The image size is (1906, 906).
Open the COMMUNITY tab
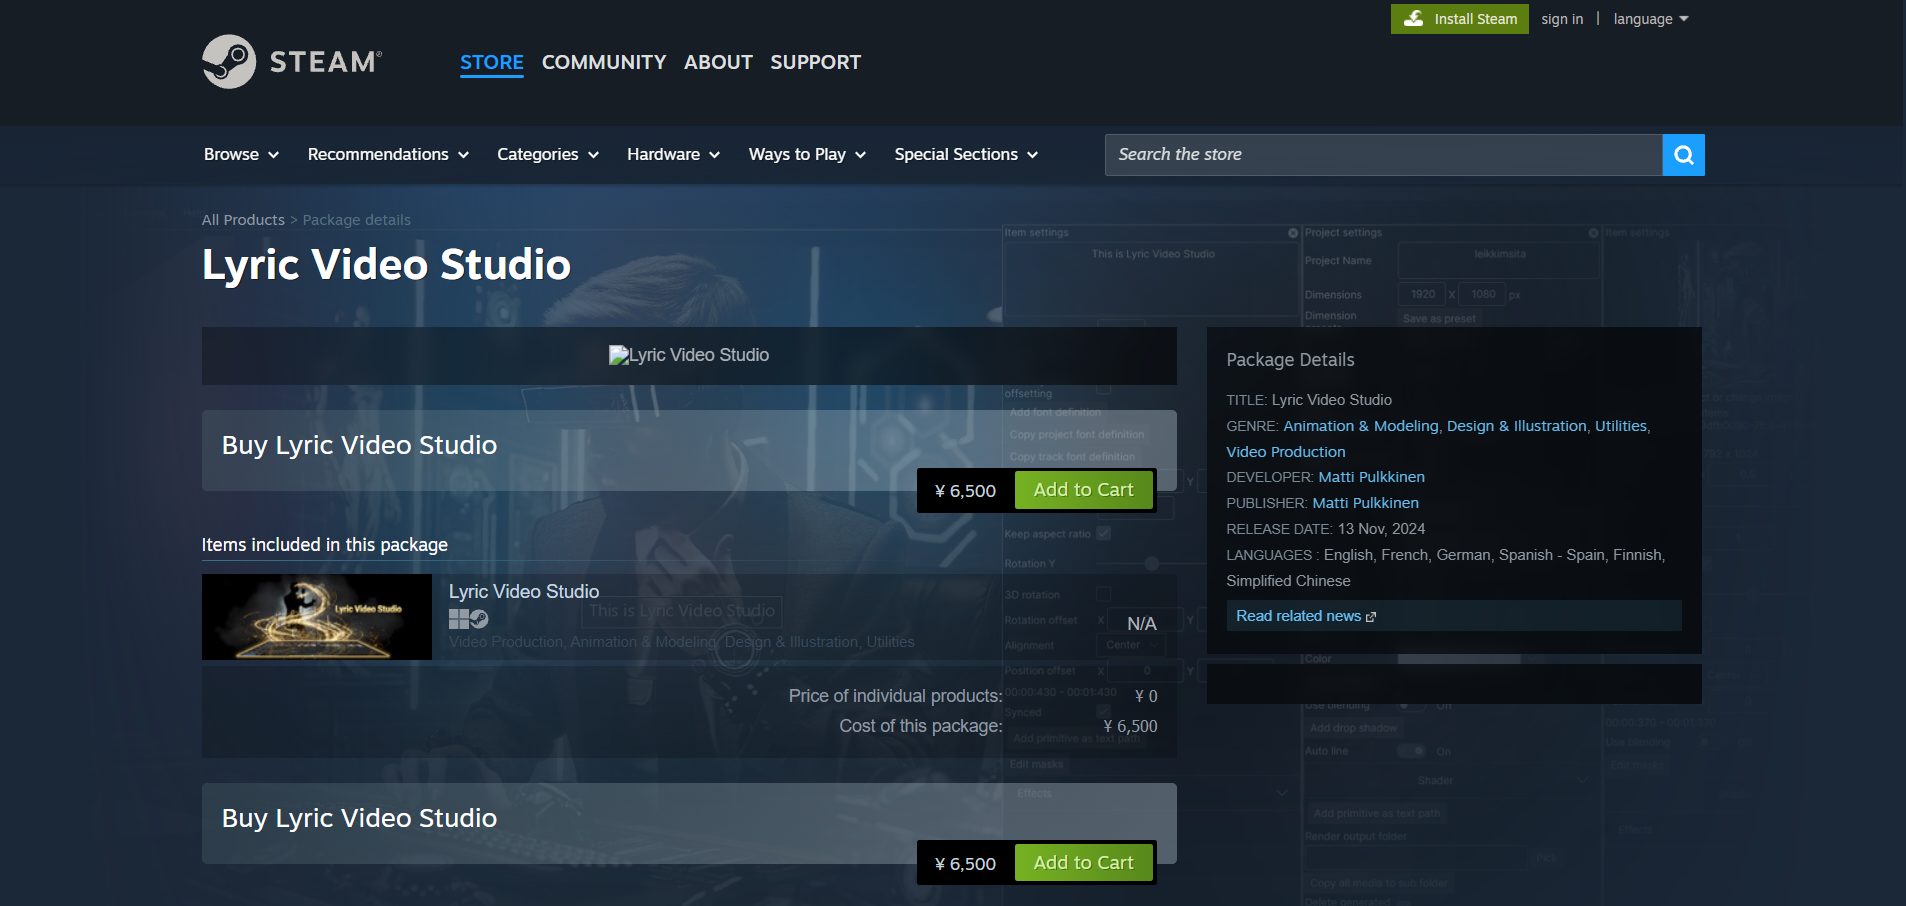604,62
